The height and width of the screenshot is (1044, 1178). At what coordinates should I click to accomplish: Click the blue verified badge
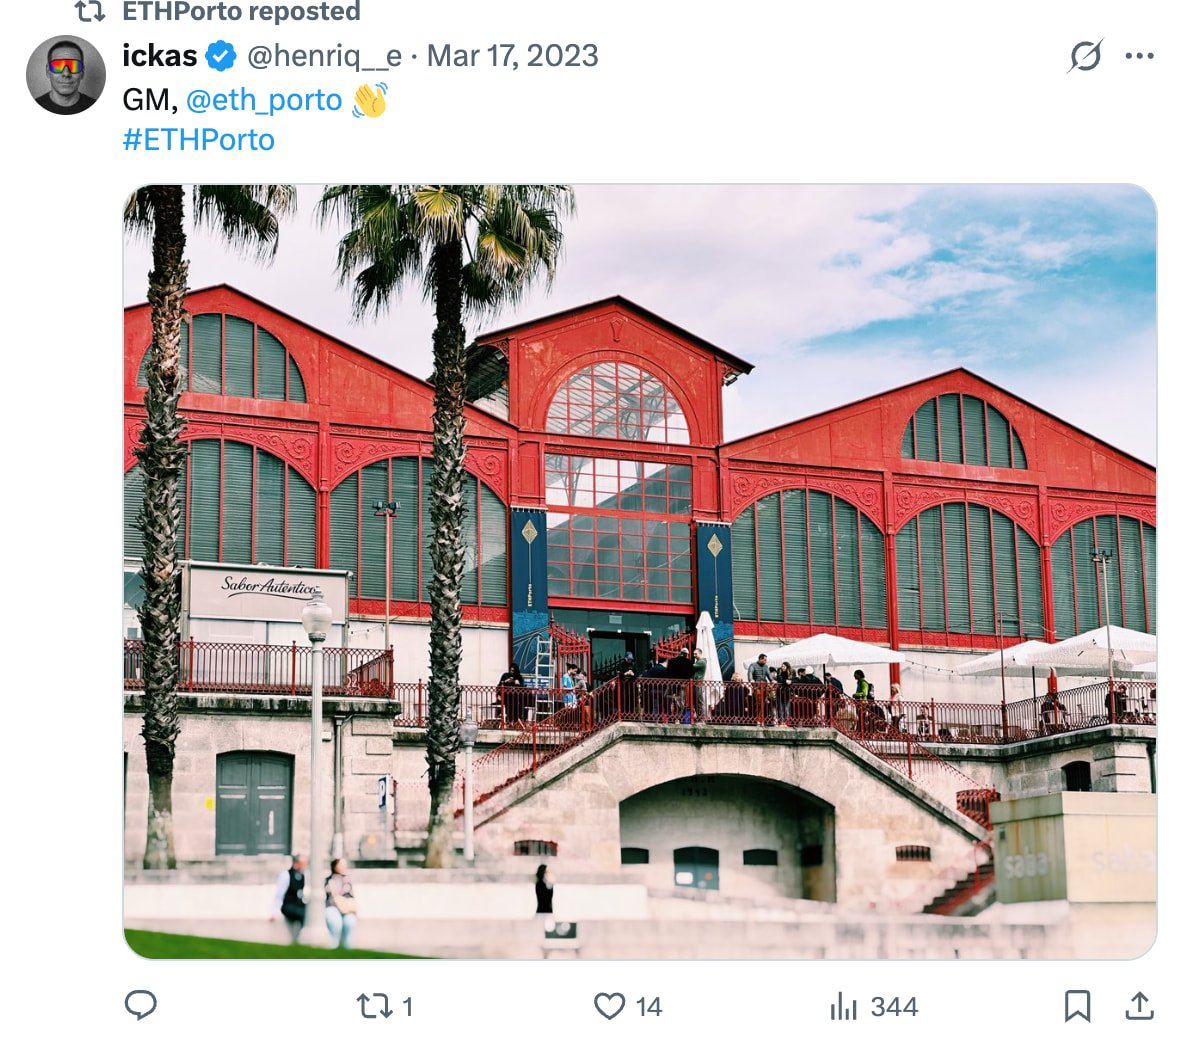pyautogui.click(x=221, y=56)
